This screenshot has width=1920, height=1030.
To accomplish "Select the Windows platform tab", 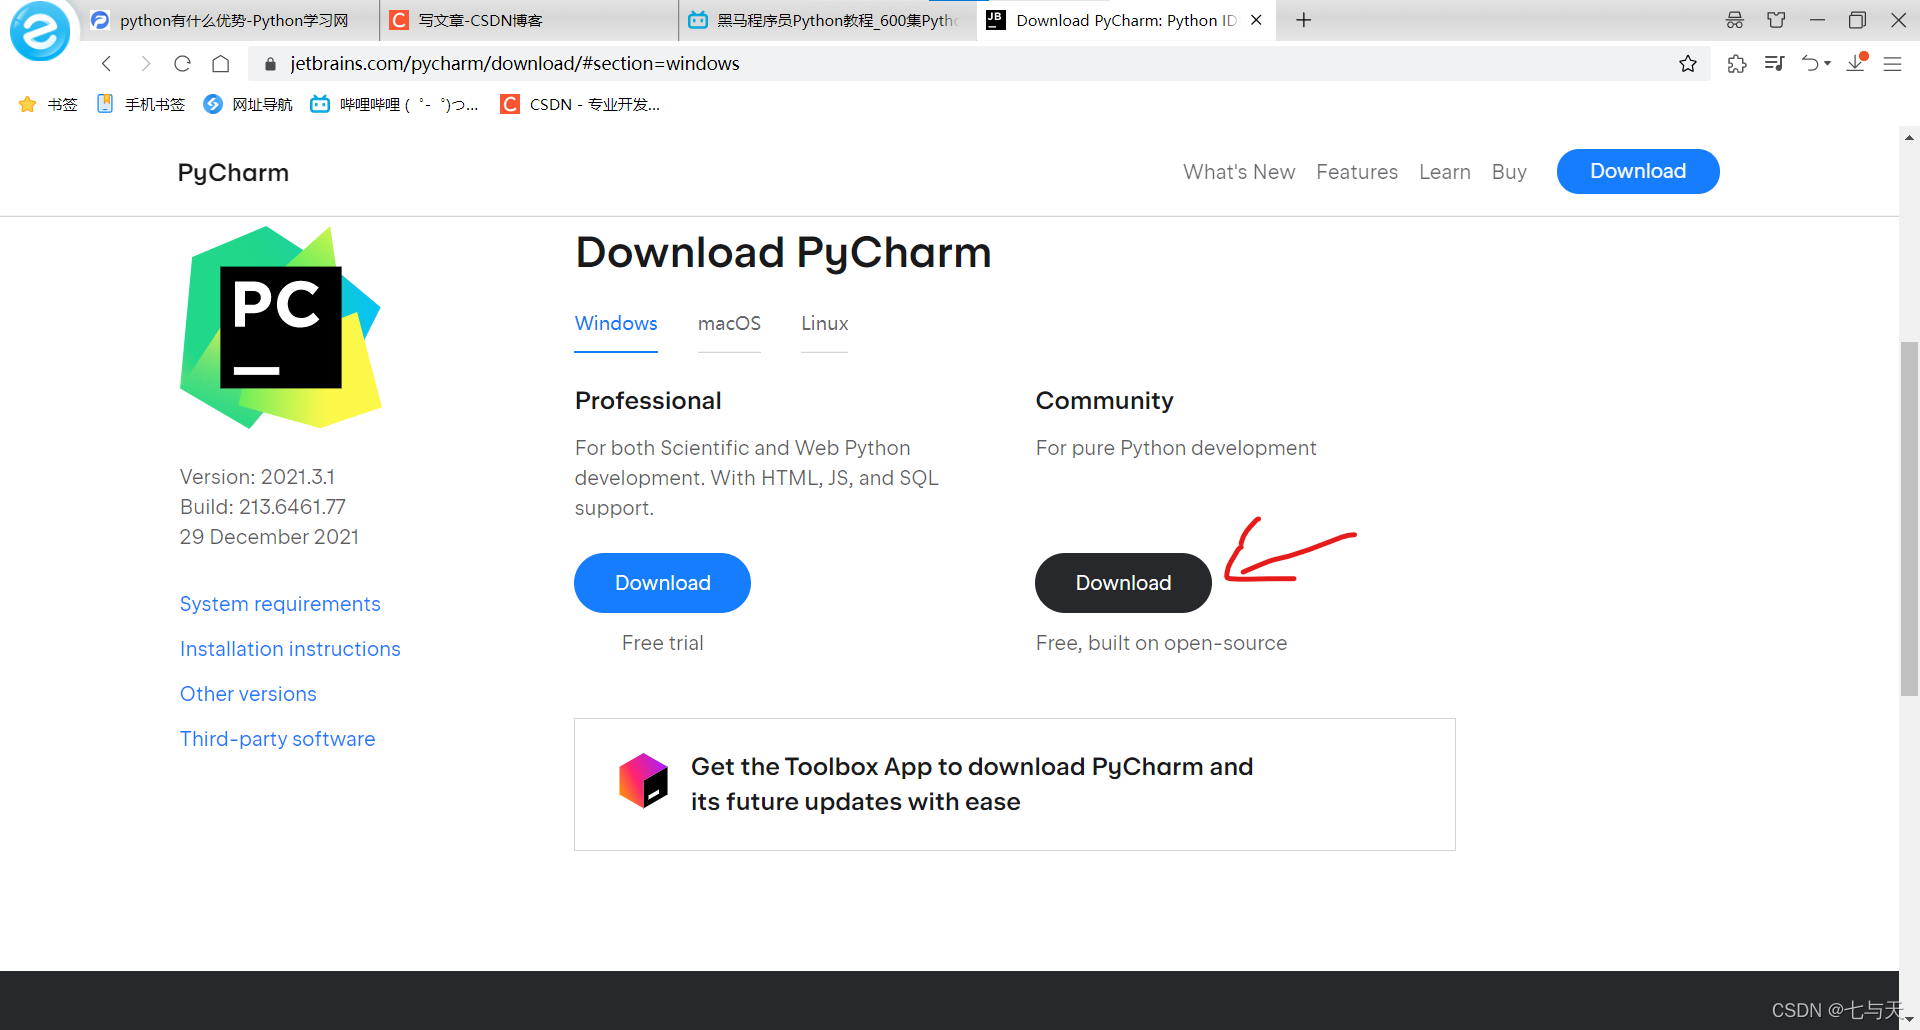I will (616, 324).
